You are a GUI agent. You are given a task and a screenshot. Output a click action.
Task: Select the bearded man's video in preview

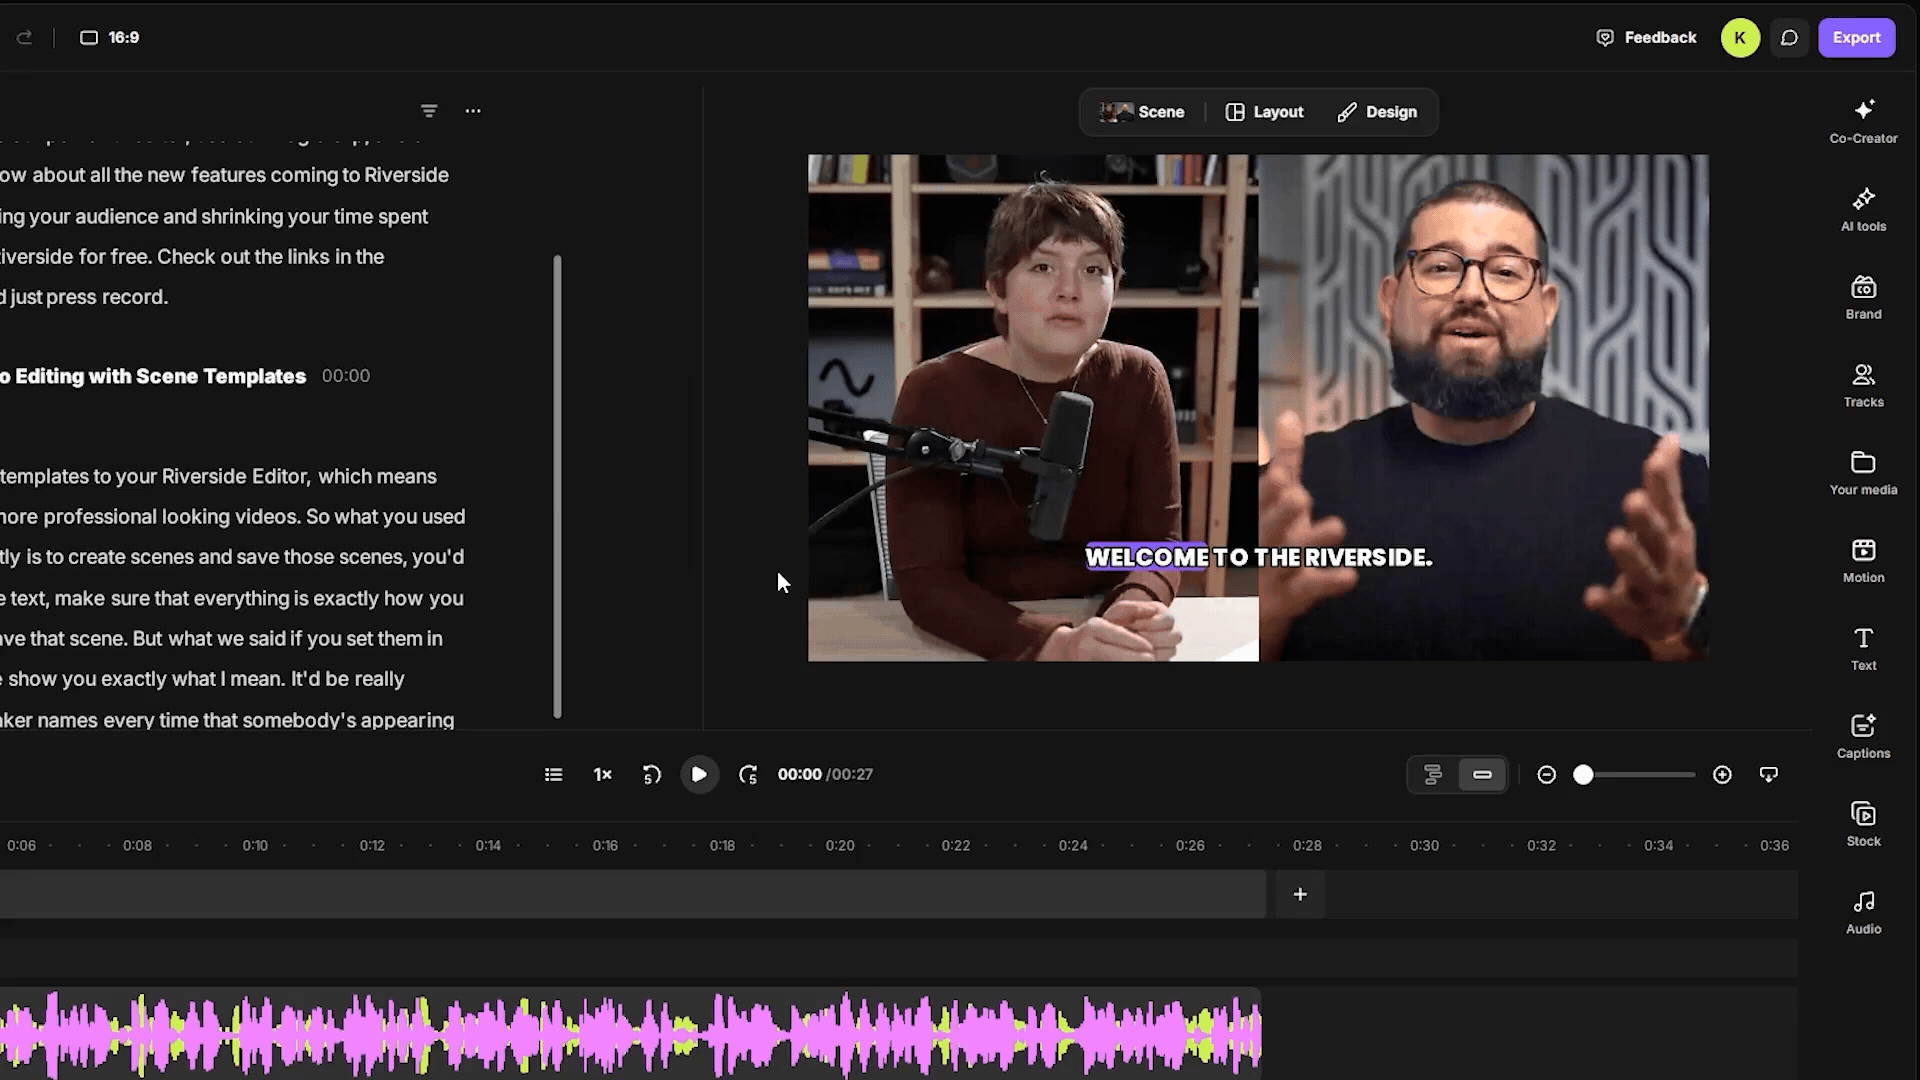coord(1484,408)
